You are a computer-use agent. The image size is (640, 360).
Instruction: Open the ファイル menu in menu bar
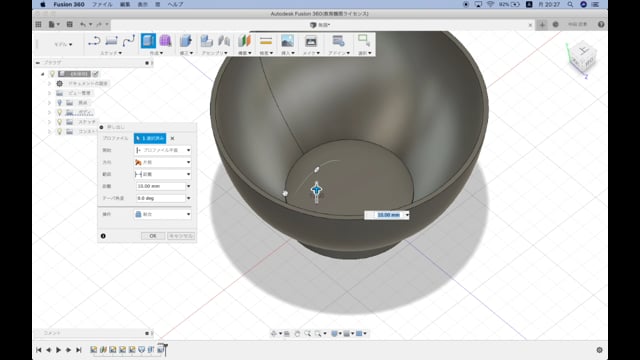click(x=102, y=4)
